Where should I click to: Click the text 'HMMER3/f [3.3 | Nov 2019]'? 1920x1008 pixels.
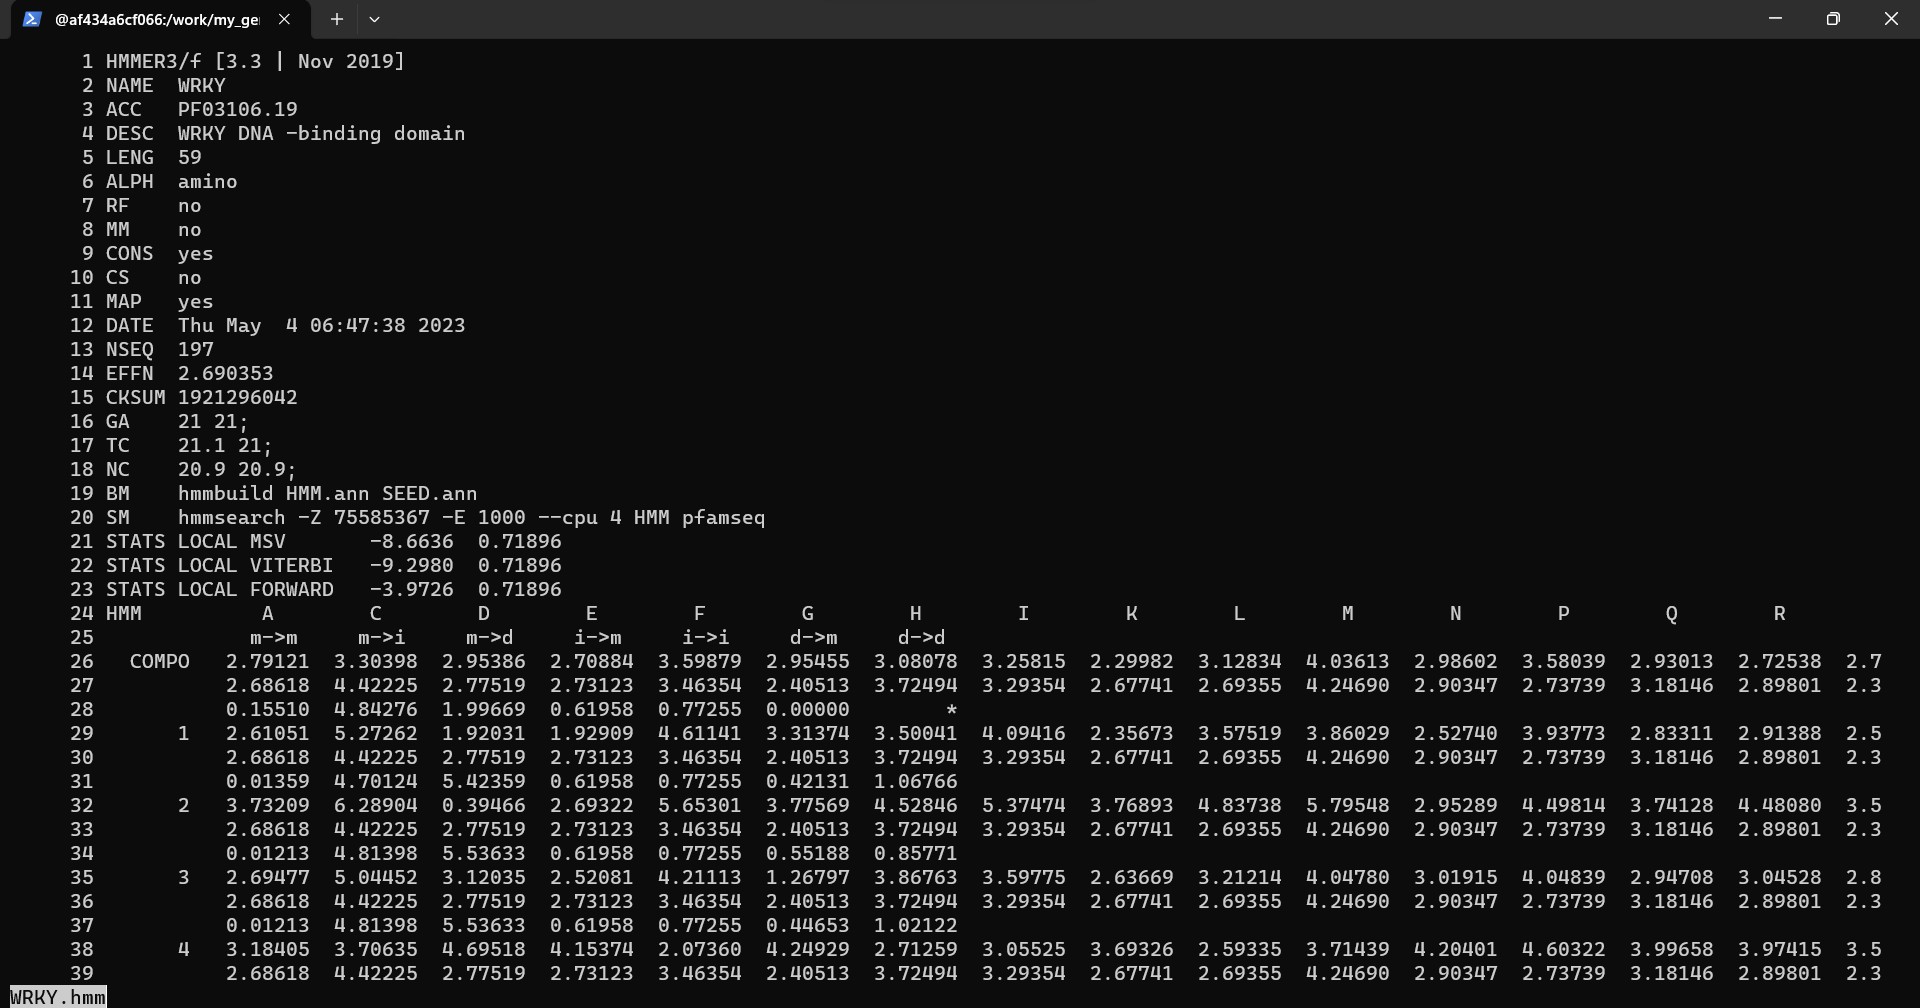255,61
